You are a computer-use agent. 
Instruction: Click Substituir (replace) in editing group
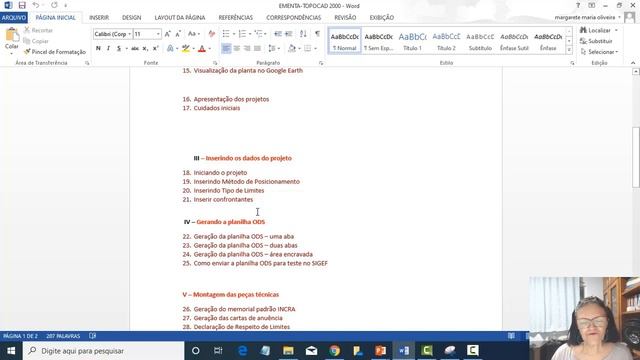[596, 41]
